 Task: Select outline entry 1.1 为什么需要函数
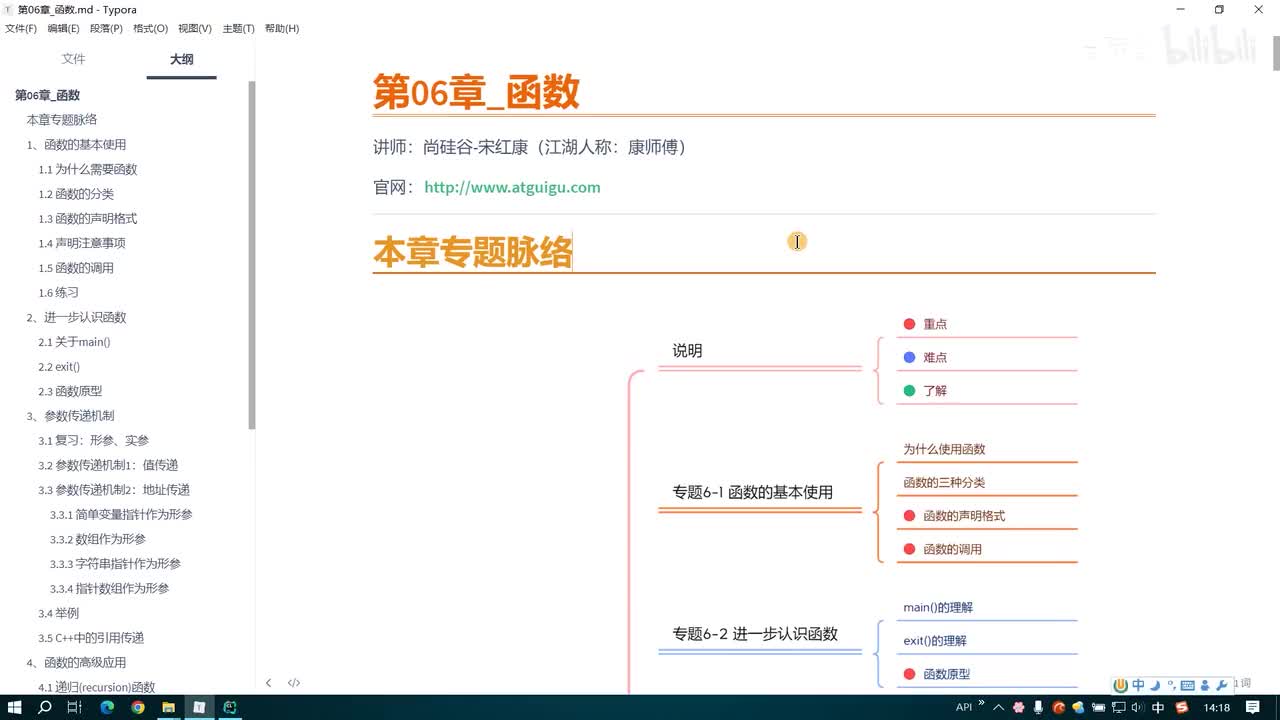[x=88, y=170]
